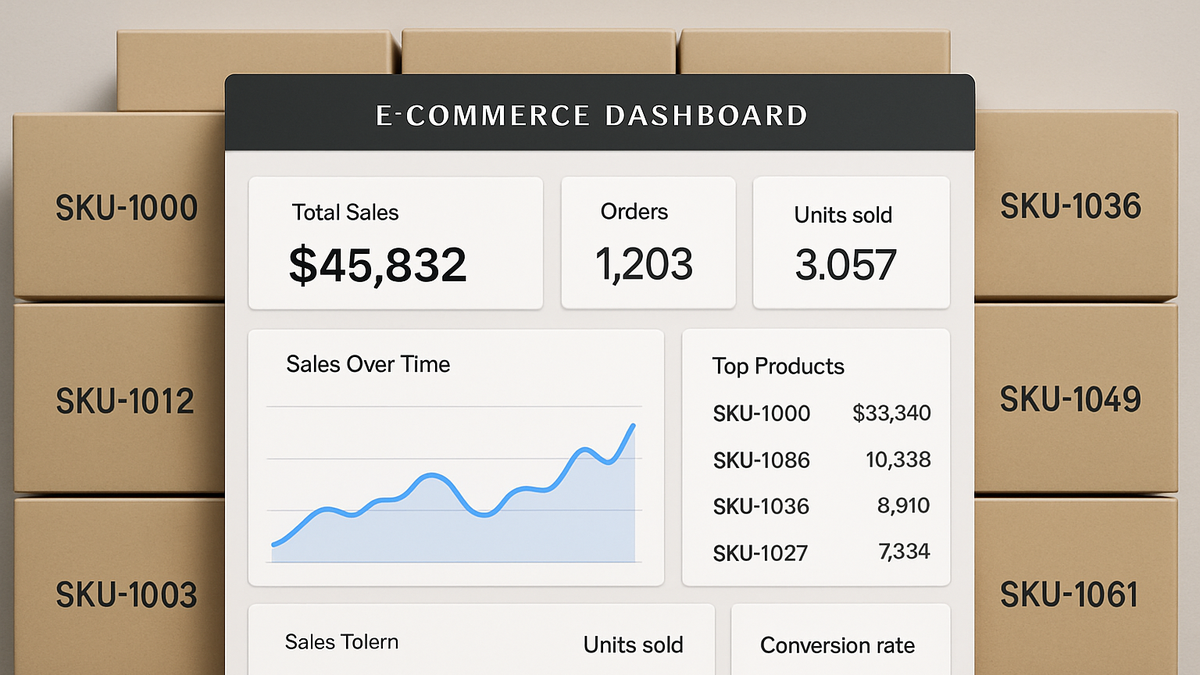The height and width of the screenshot is (675, 1200).
Task: Choose SKU-1036 in the Top Products list
Action: (761, 507)
